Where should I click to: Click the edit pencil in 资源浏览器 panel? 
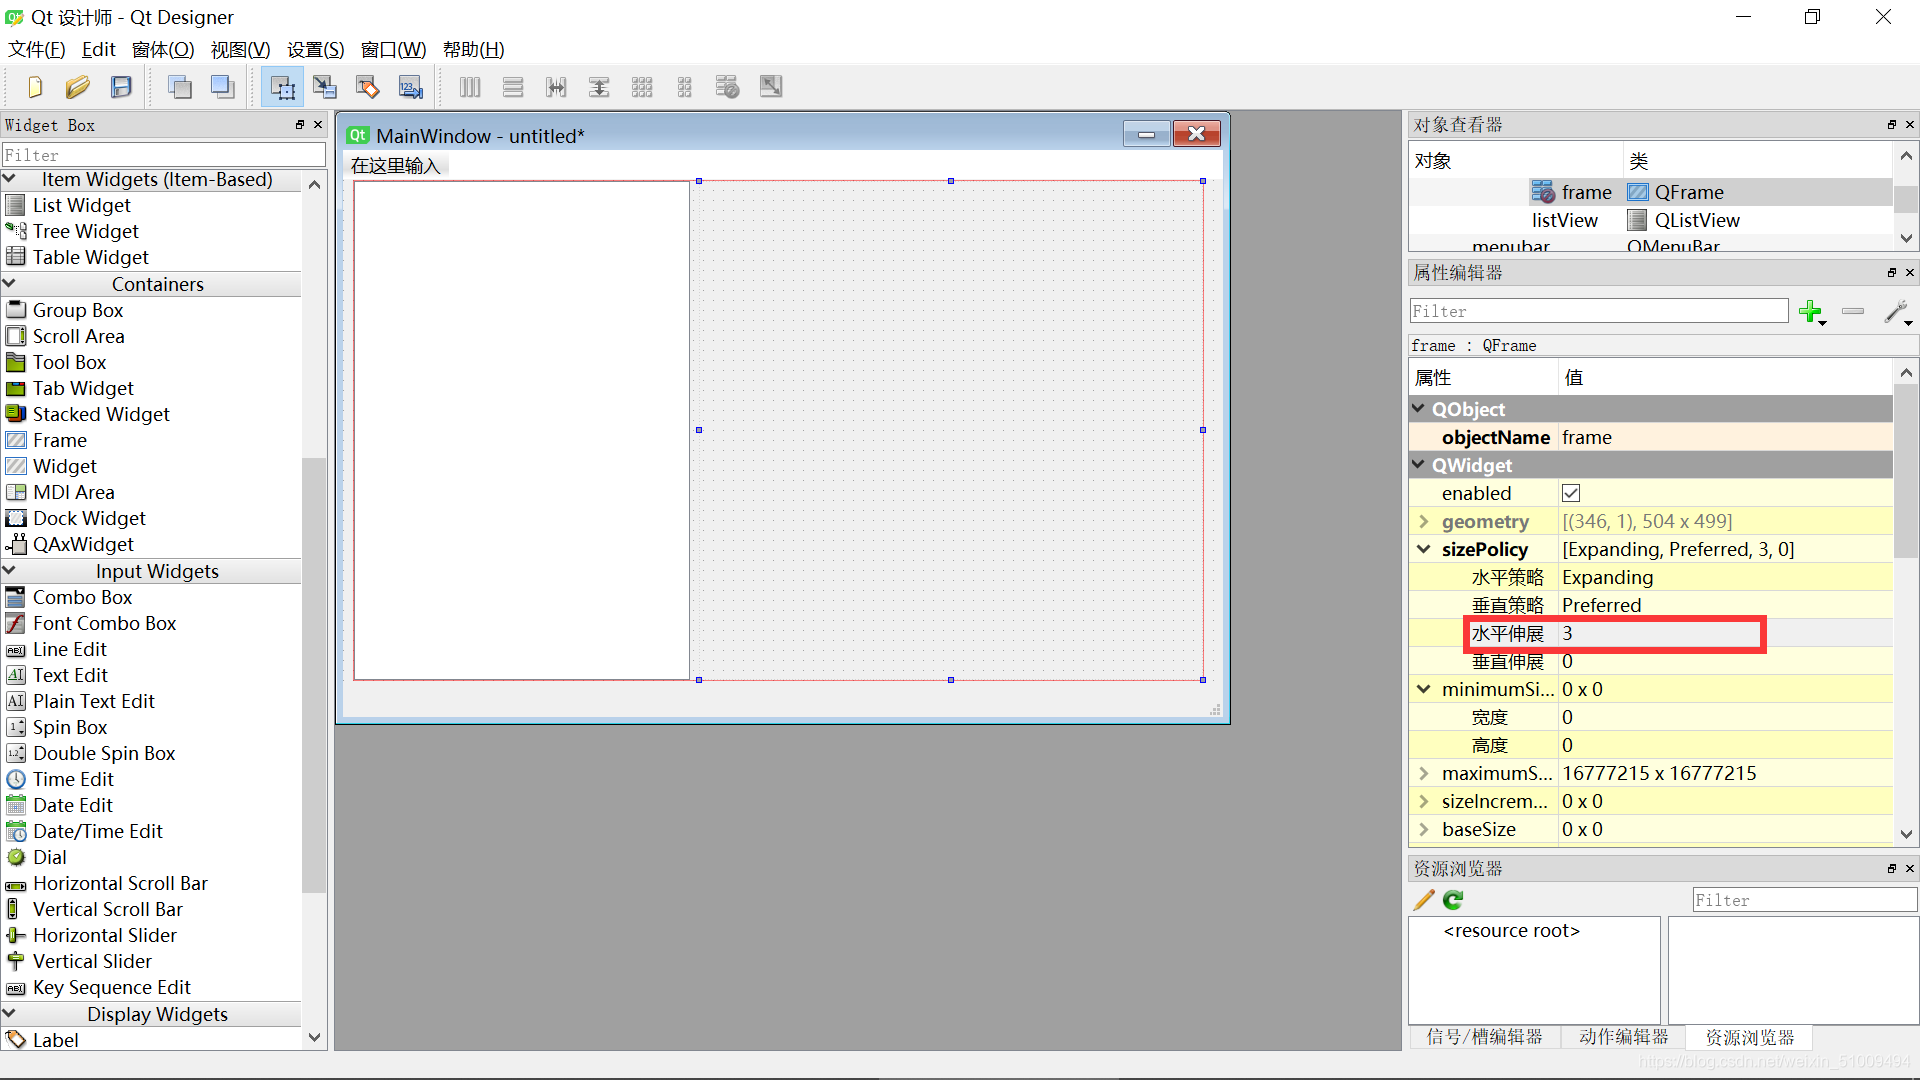coord(1422,900)
